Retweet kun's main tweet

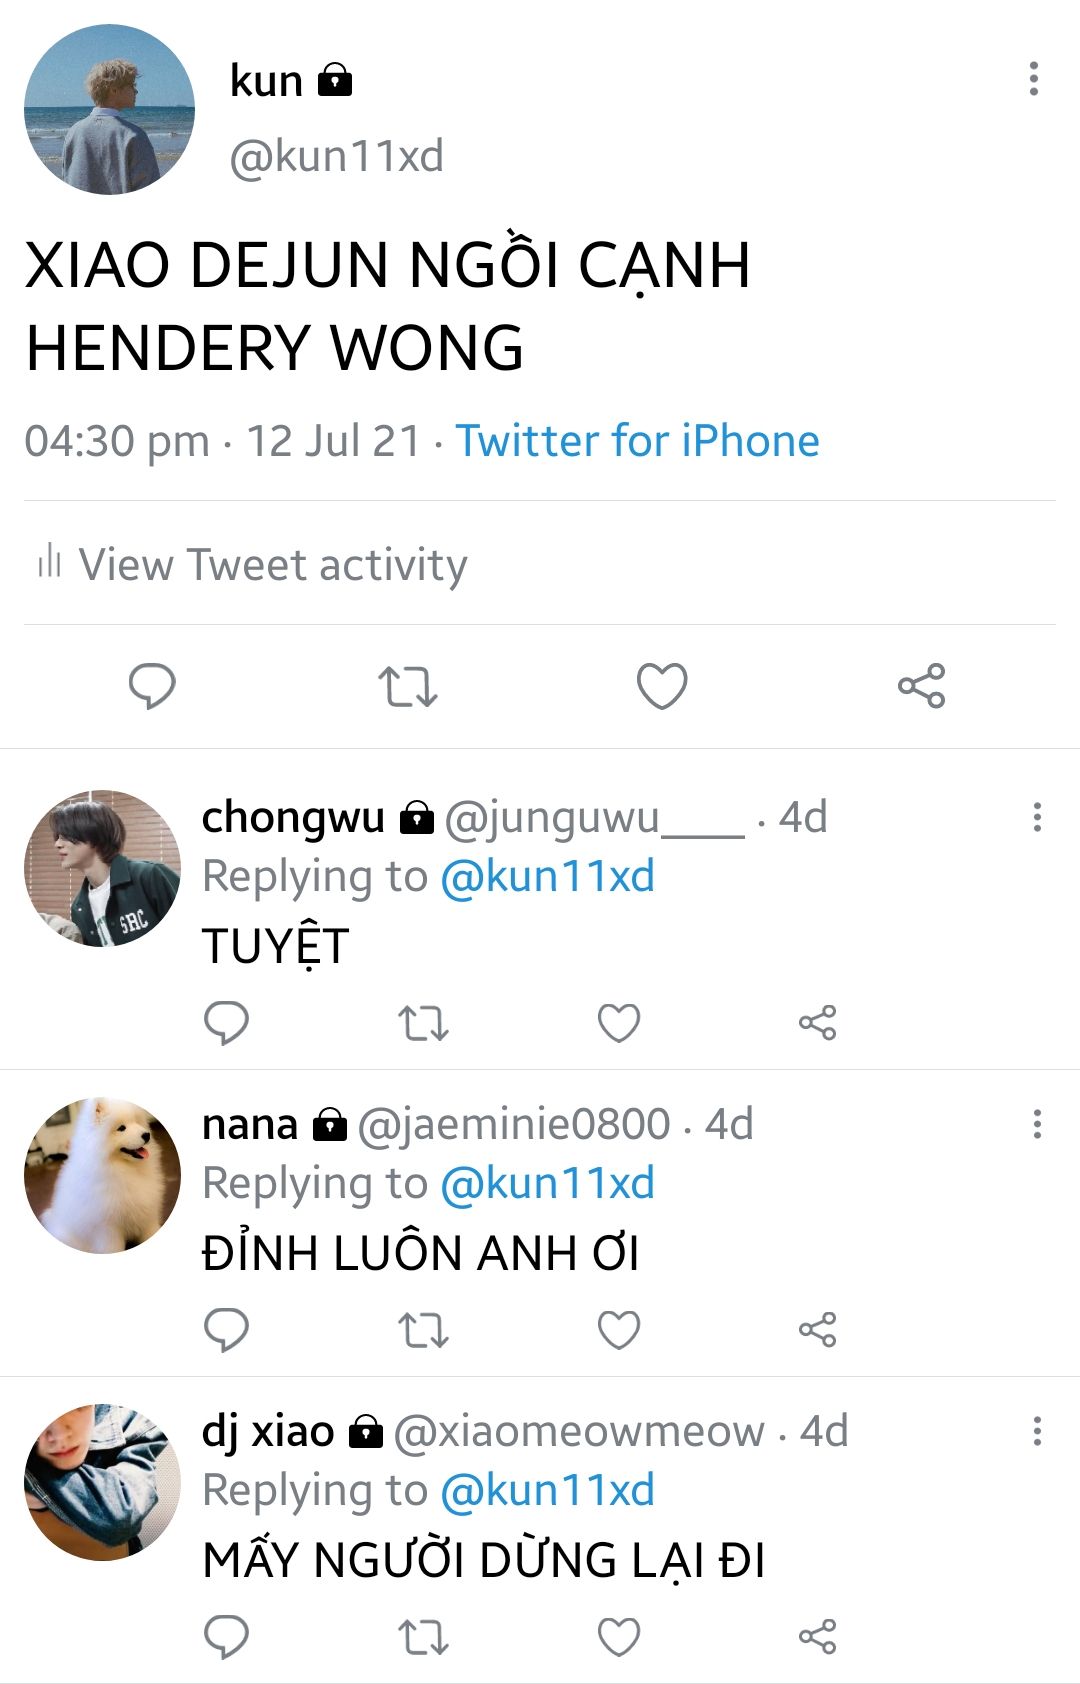pyautogui.click(x=408, y=686)
